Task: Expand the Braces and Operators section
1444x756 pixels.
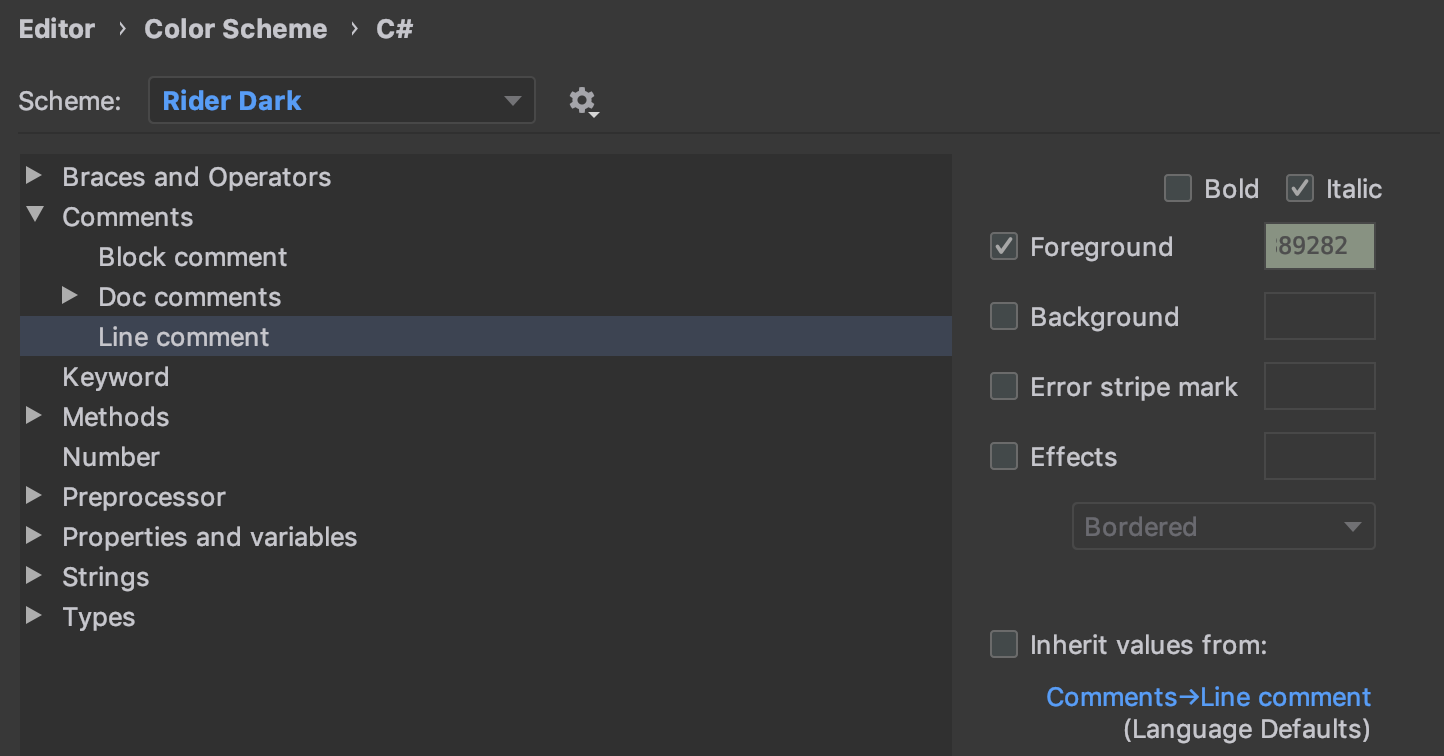Action: pyautogui.click(x=33, y=176)
